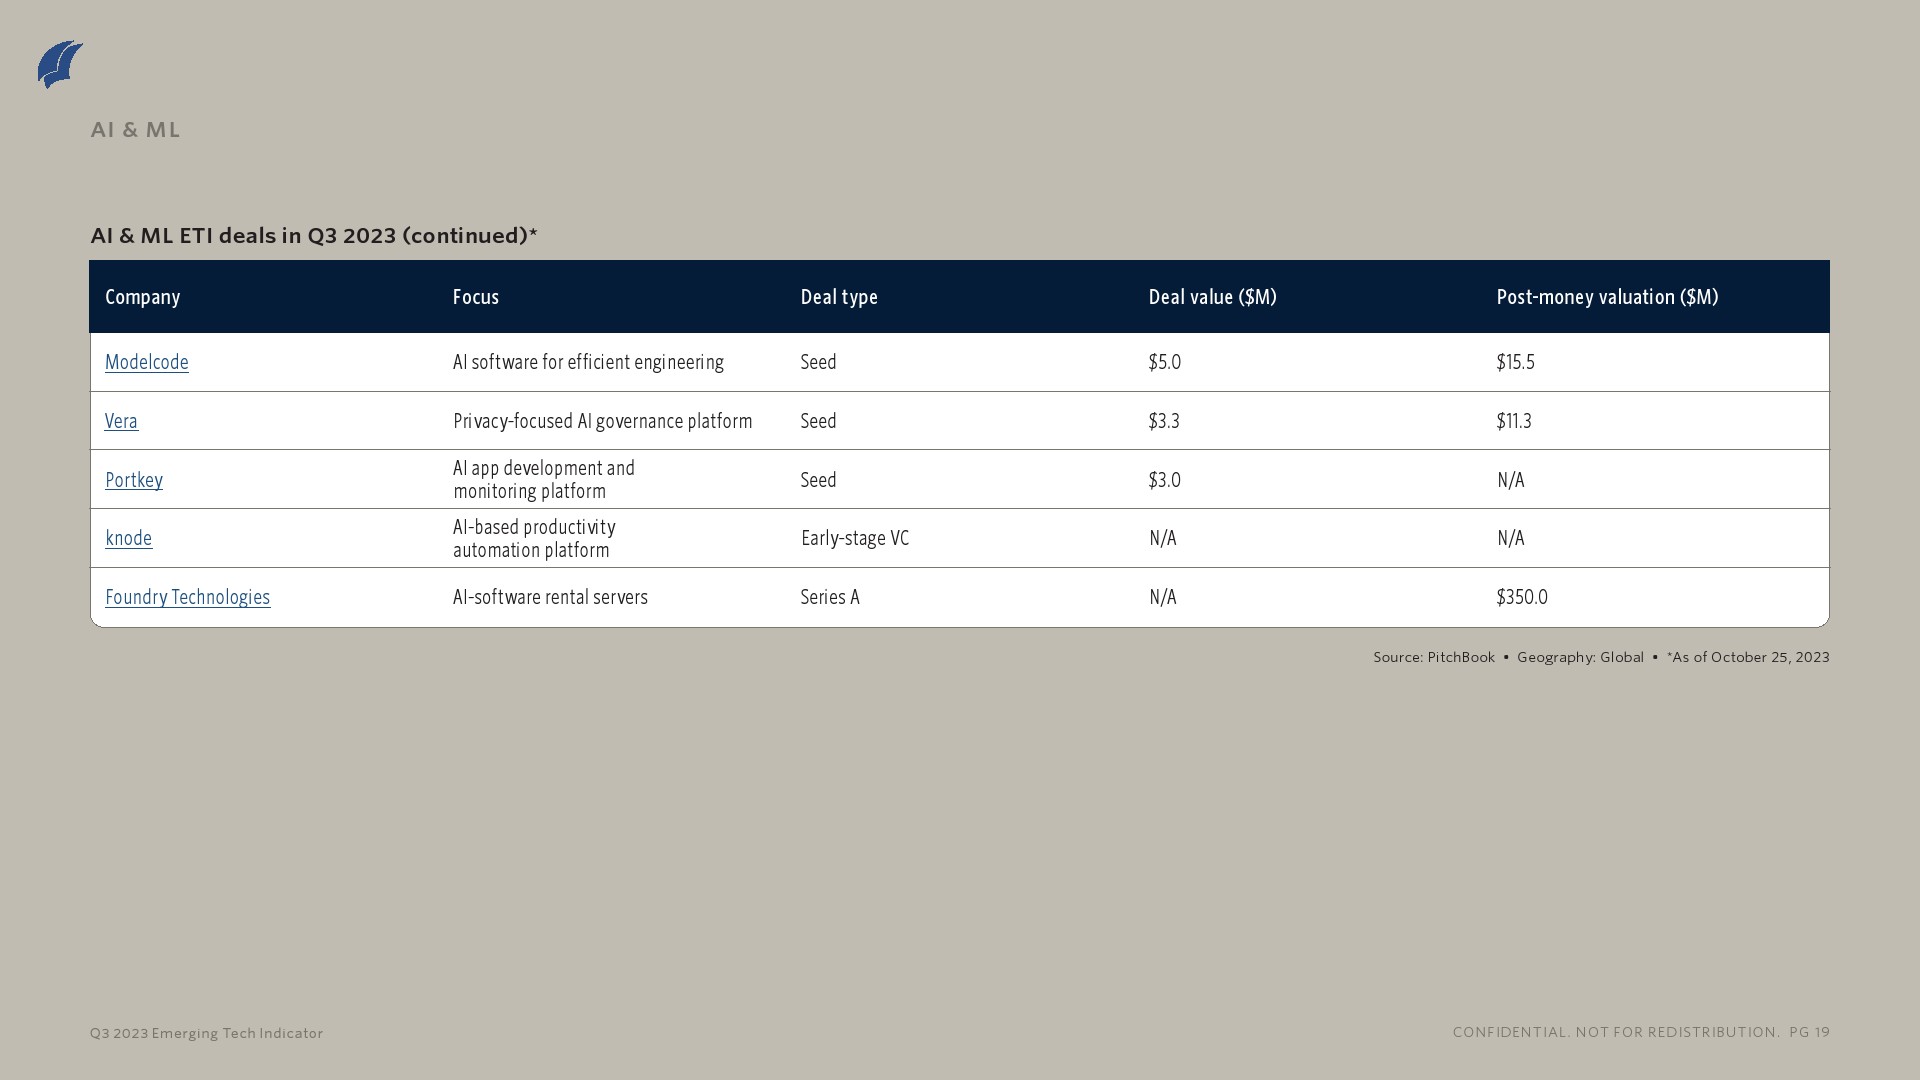Select the Deal value ($M) header
1920x1080 pixels.
tap(1212, 297)
